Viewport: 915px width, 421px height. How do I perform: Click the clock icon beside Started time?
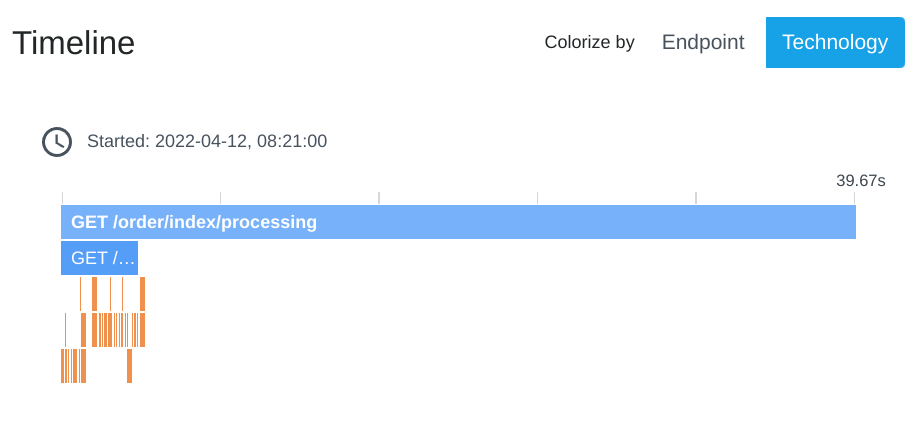[57, 142]
